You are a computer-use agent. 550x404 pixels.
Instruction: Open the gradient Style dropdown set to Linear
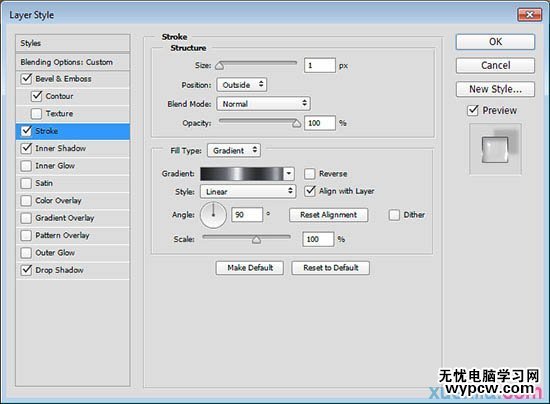(x=248, y=191)
